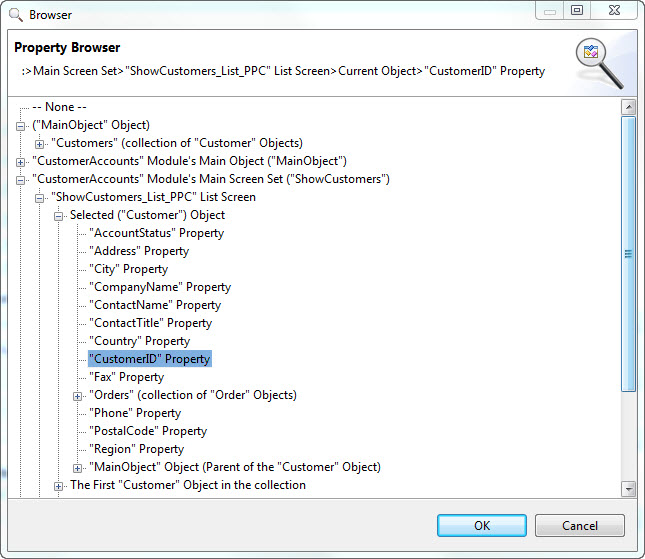Expand the "Orders" collection node

[x=78, y=395]
